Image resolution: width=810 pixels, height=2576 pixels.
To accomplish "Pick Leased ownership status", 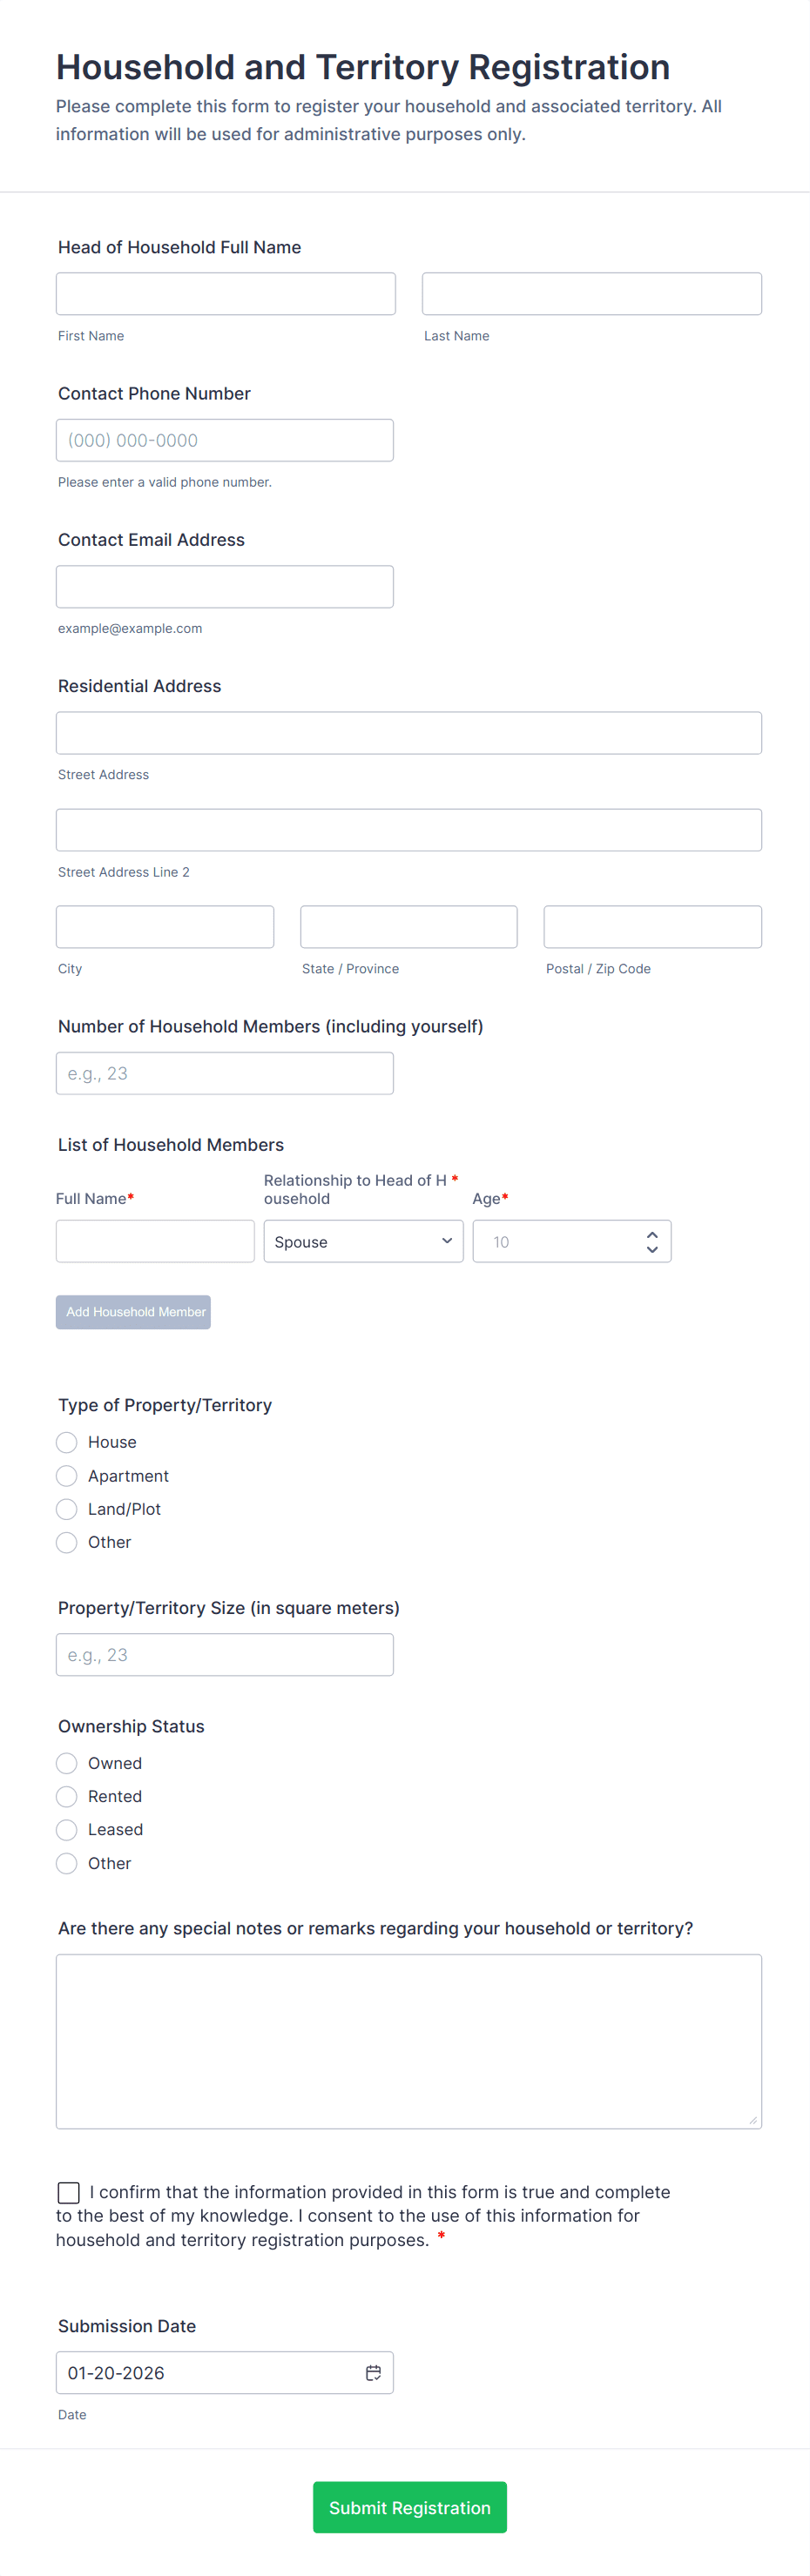I will point(67,1830).
